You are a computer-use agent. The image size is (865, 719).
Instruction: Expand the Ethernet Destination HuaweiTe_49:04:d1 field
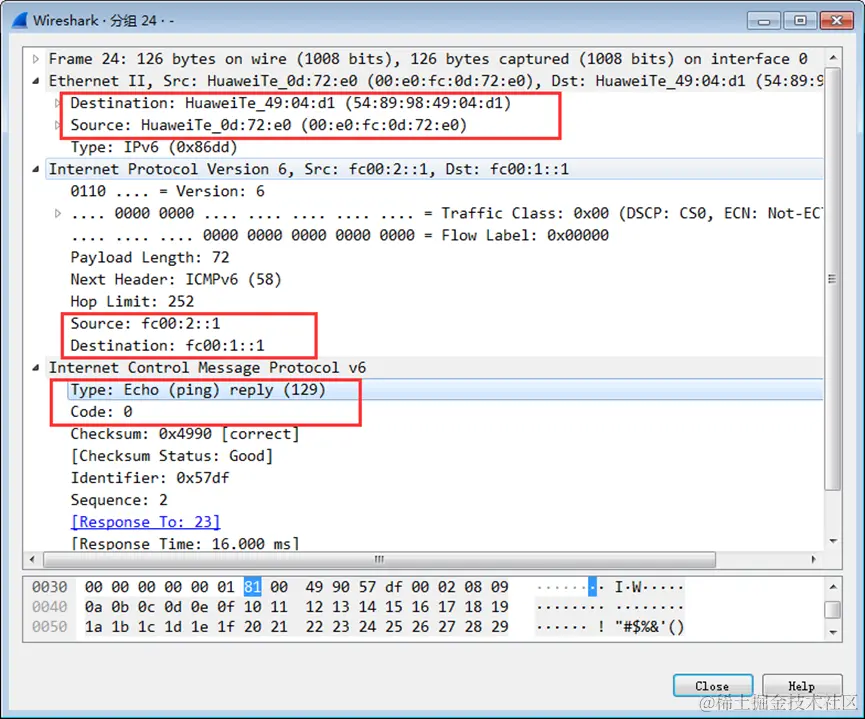(57, 103)
